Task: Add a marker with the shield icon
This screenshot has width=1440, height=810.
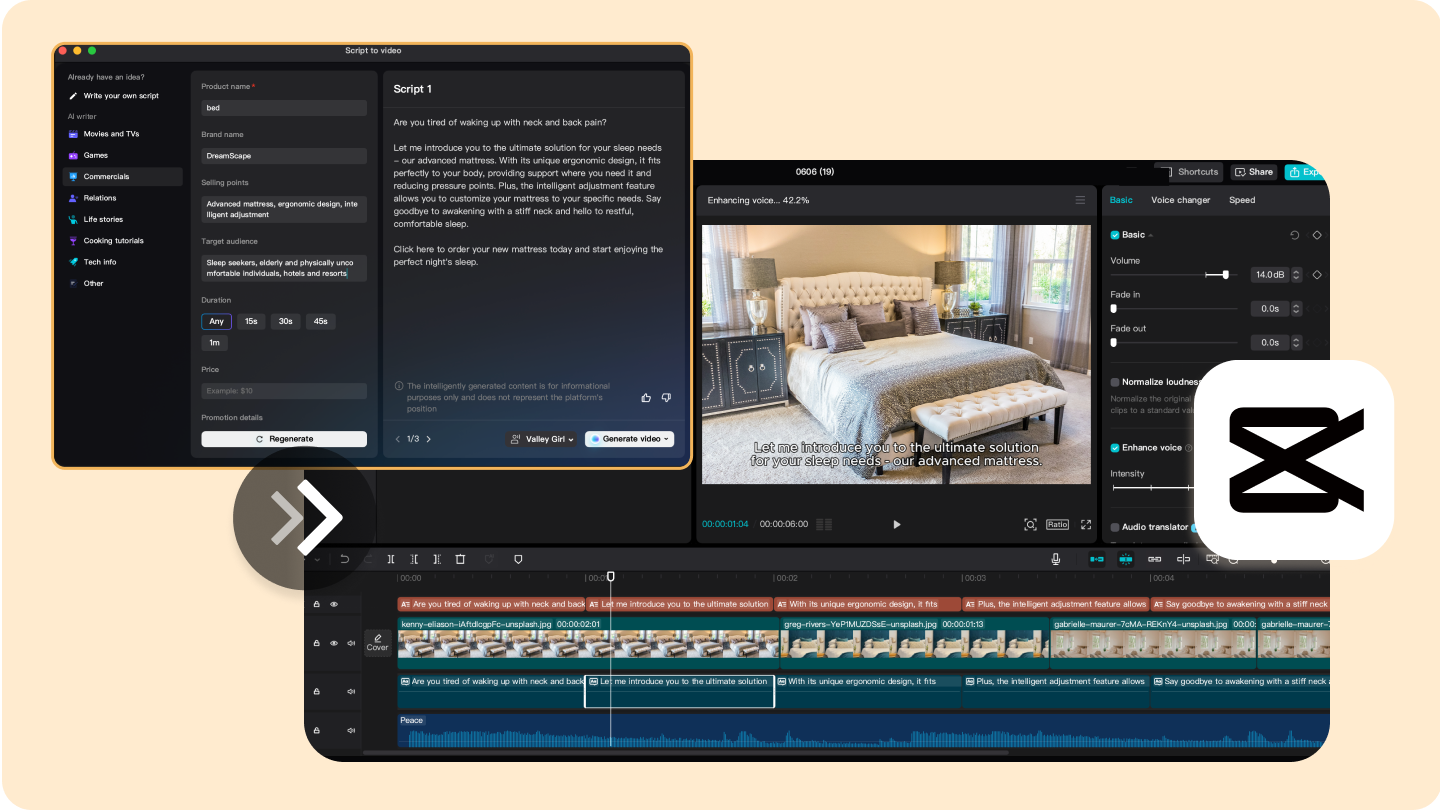Action: [x=518, y=559]
